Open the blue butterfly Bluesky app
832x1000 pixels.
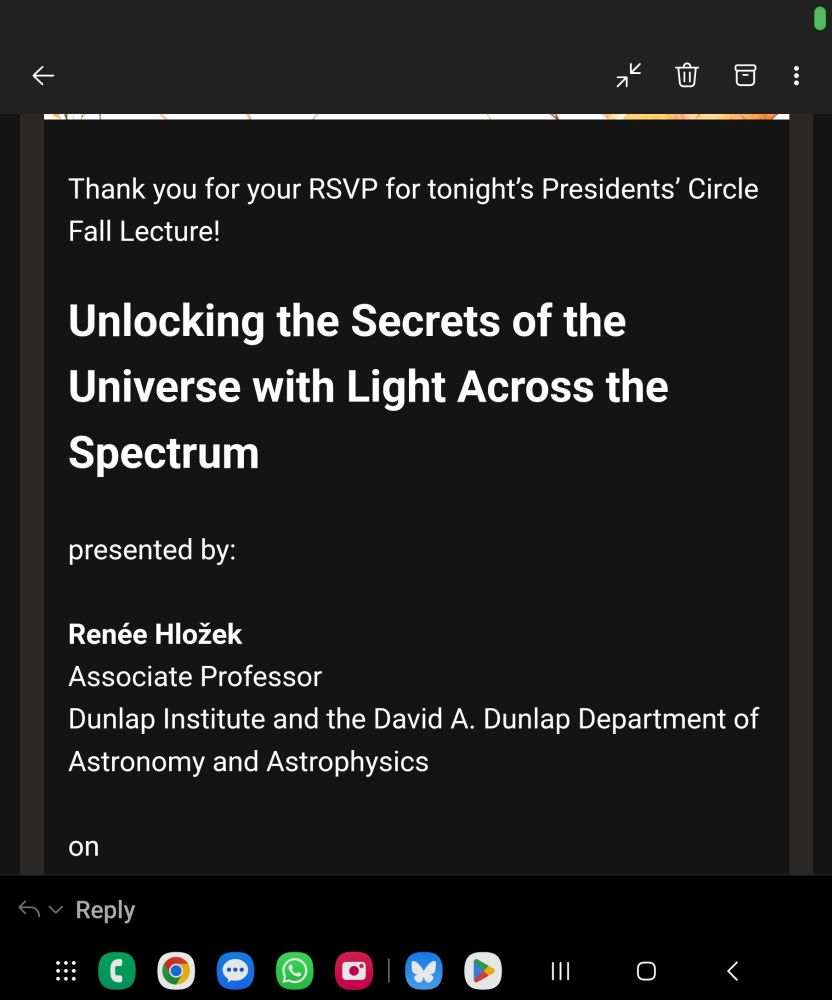[x=424, y=971]
